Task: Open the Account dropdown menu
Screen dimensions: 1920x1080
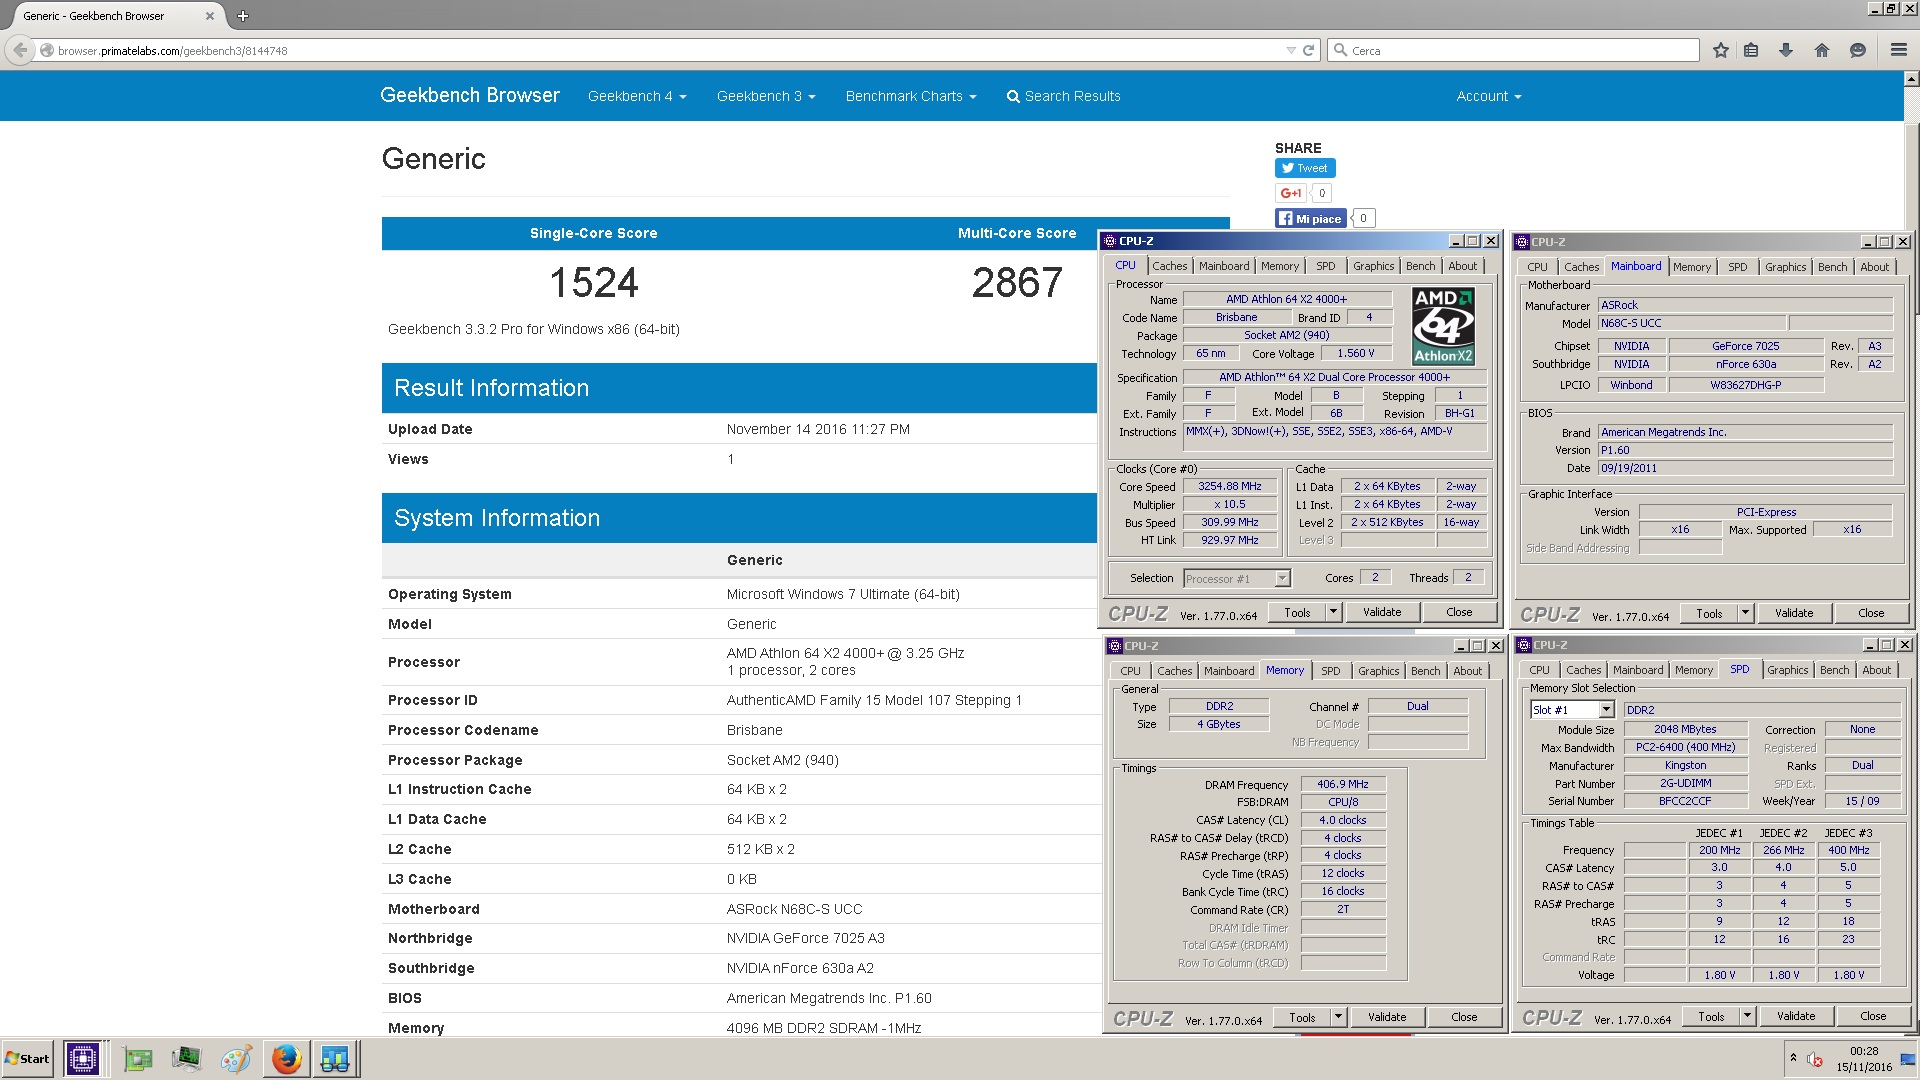Action: click(1489, 96)
